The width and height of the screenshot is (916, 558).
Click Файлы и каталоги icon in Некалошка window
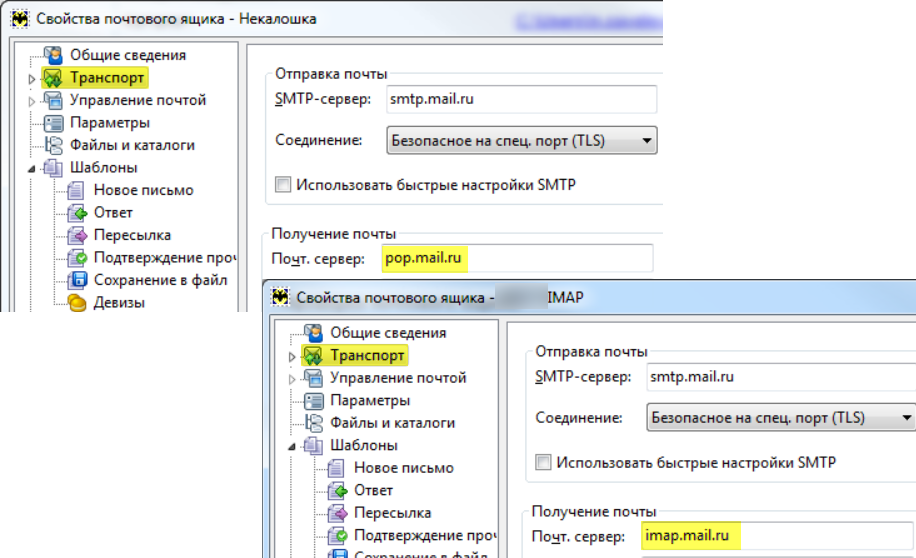pos(53,145)
